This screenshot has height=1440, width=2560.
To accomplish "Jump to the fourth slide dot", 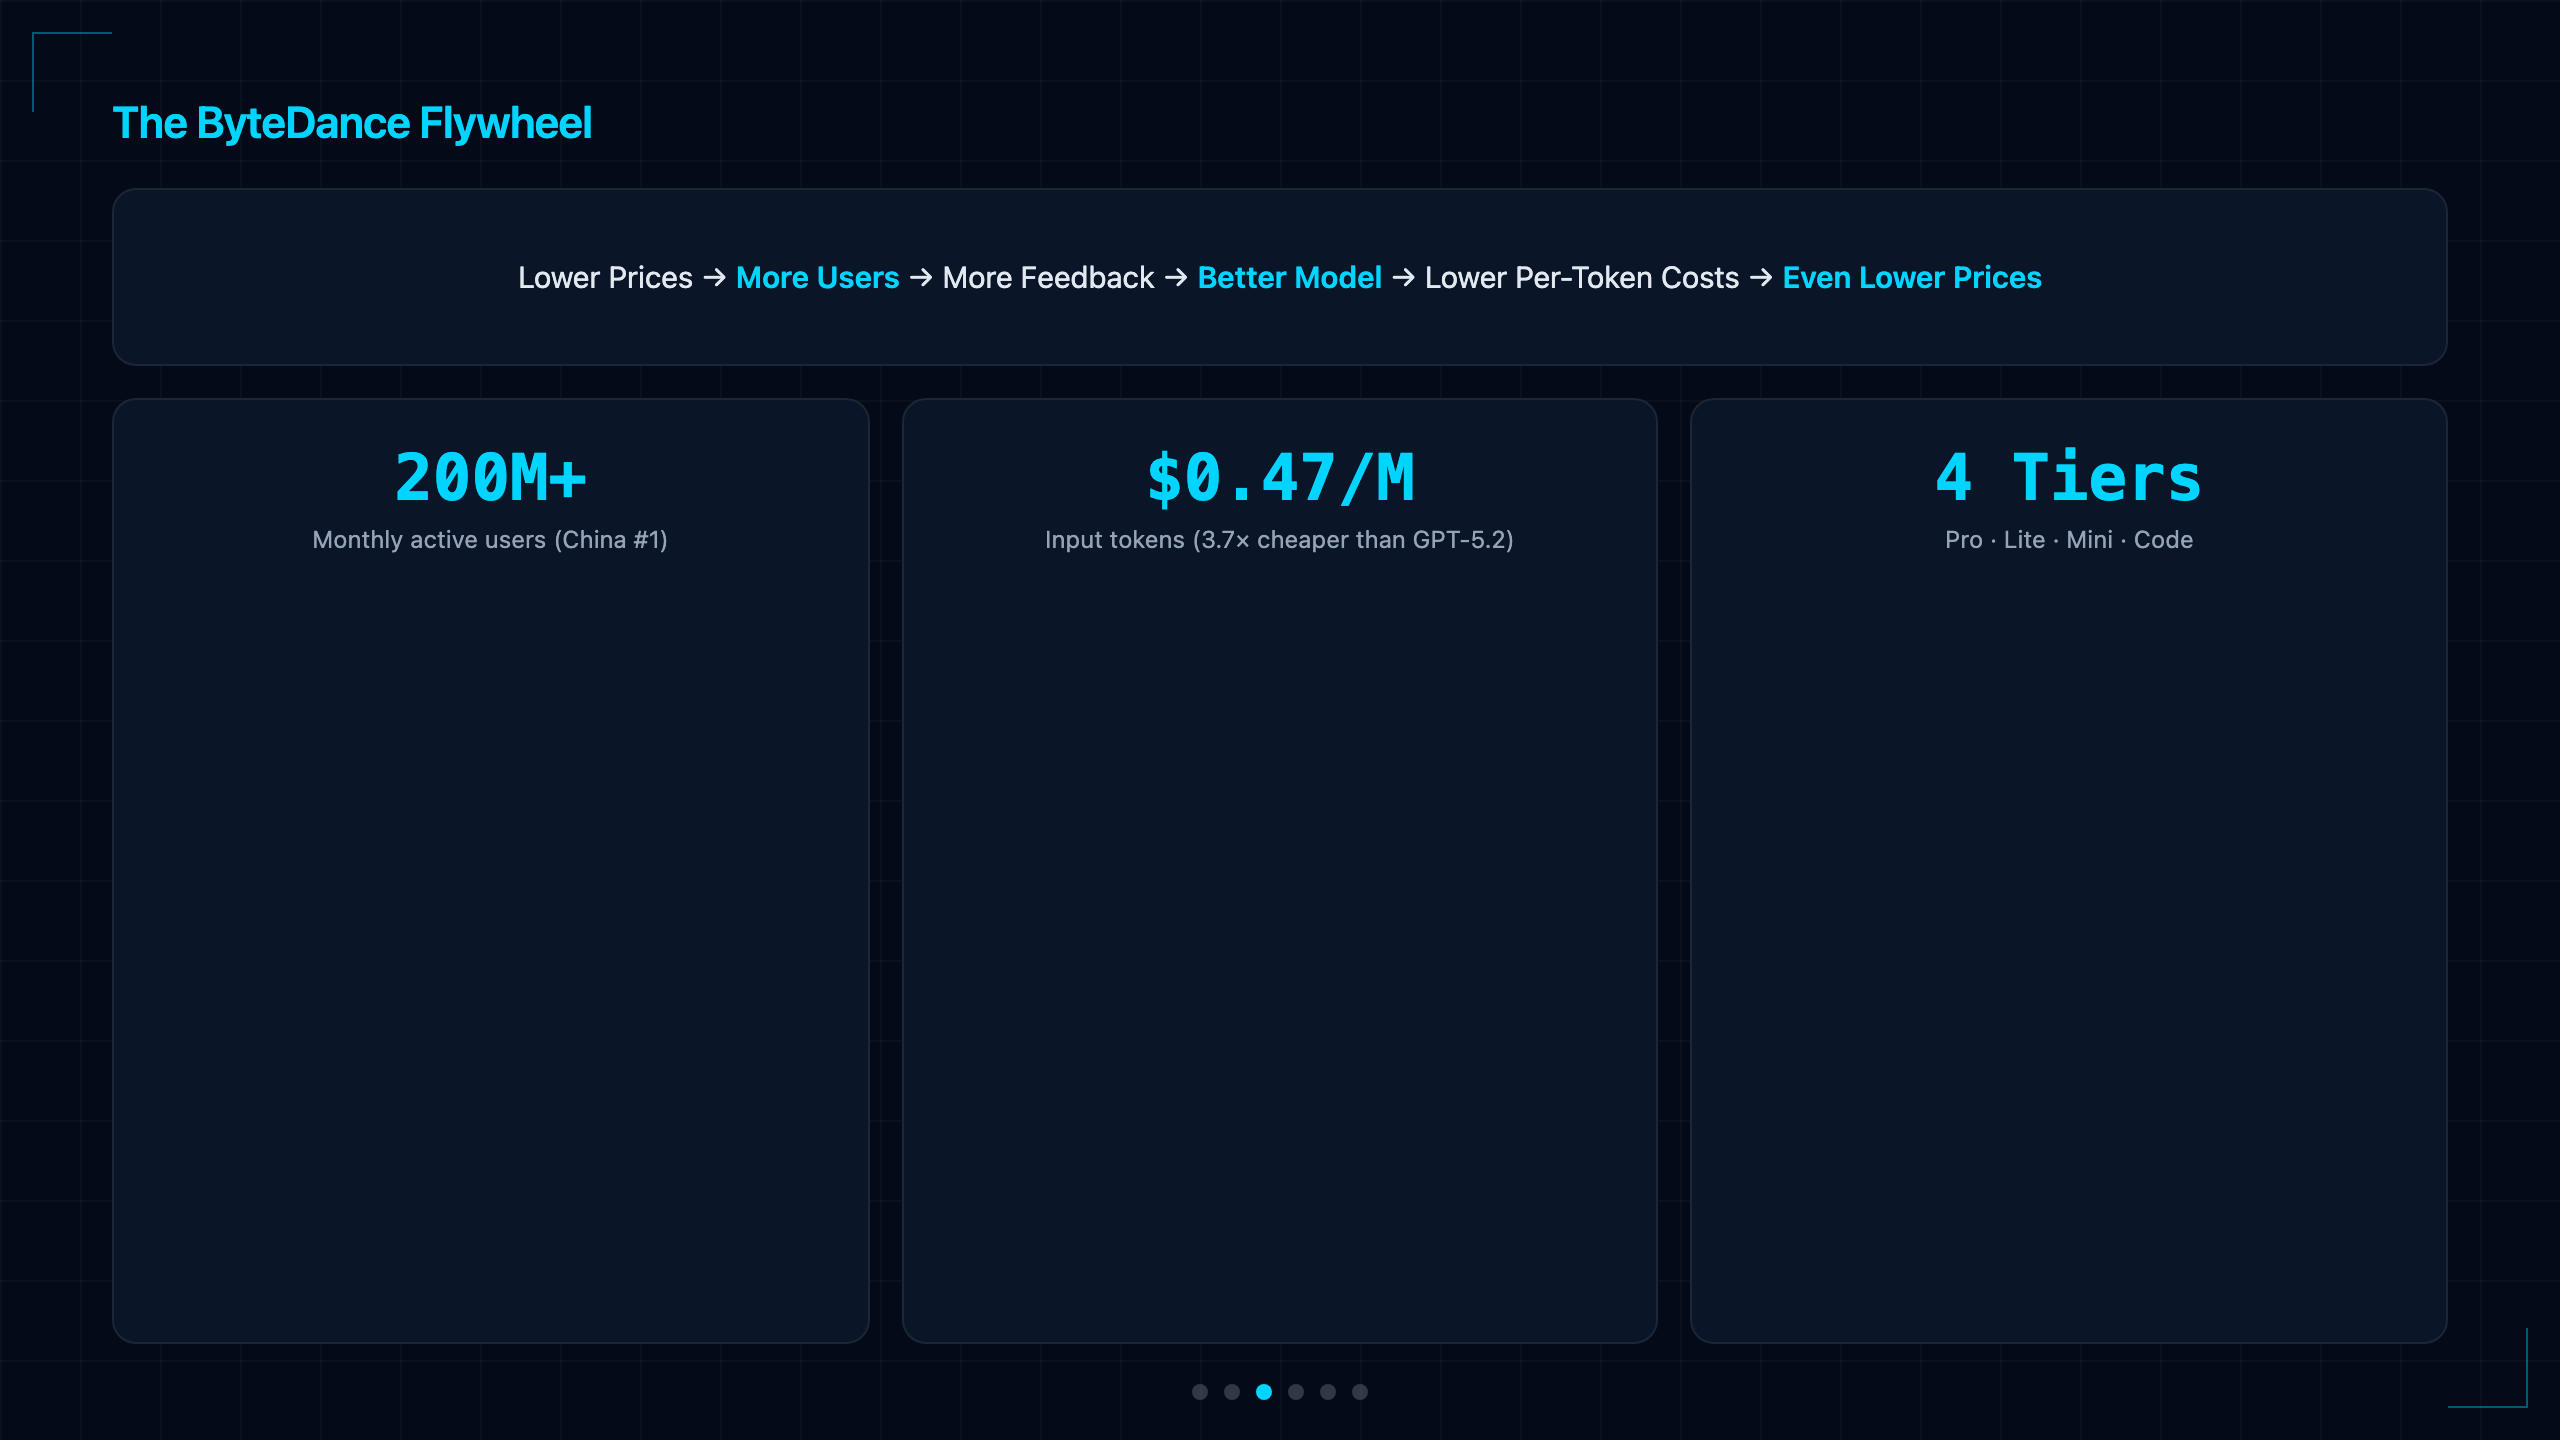I will coord(1296,1392).
